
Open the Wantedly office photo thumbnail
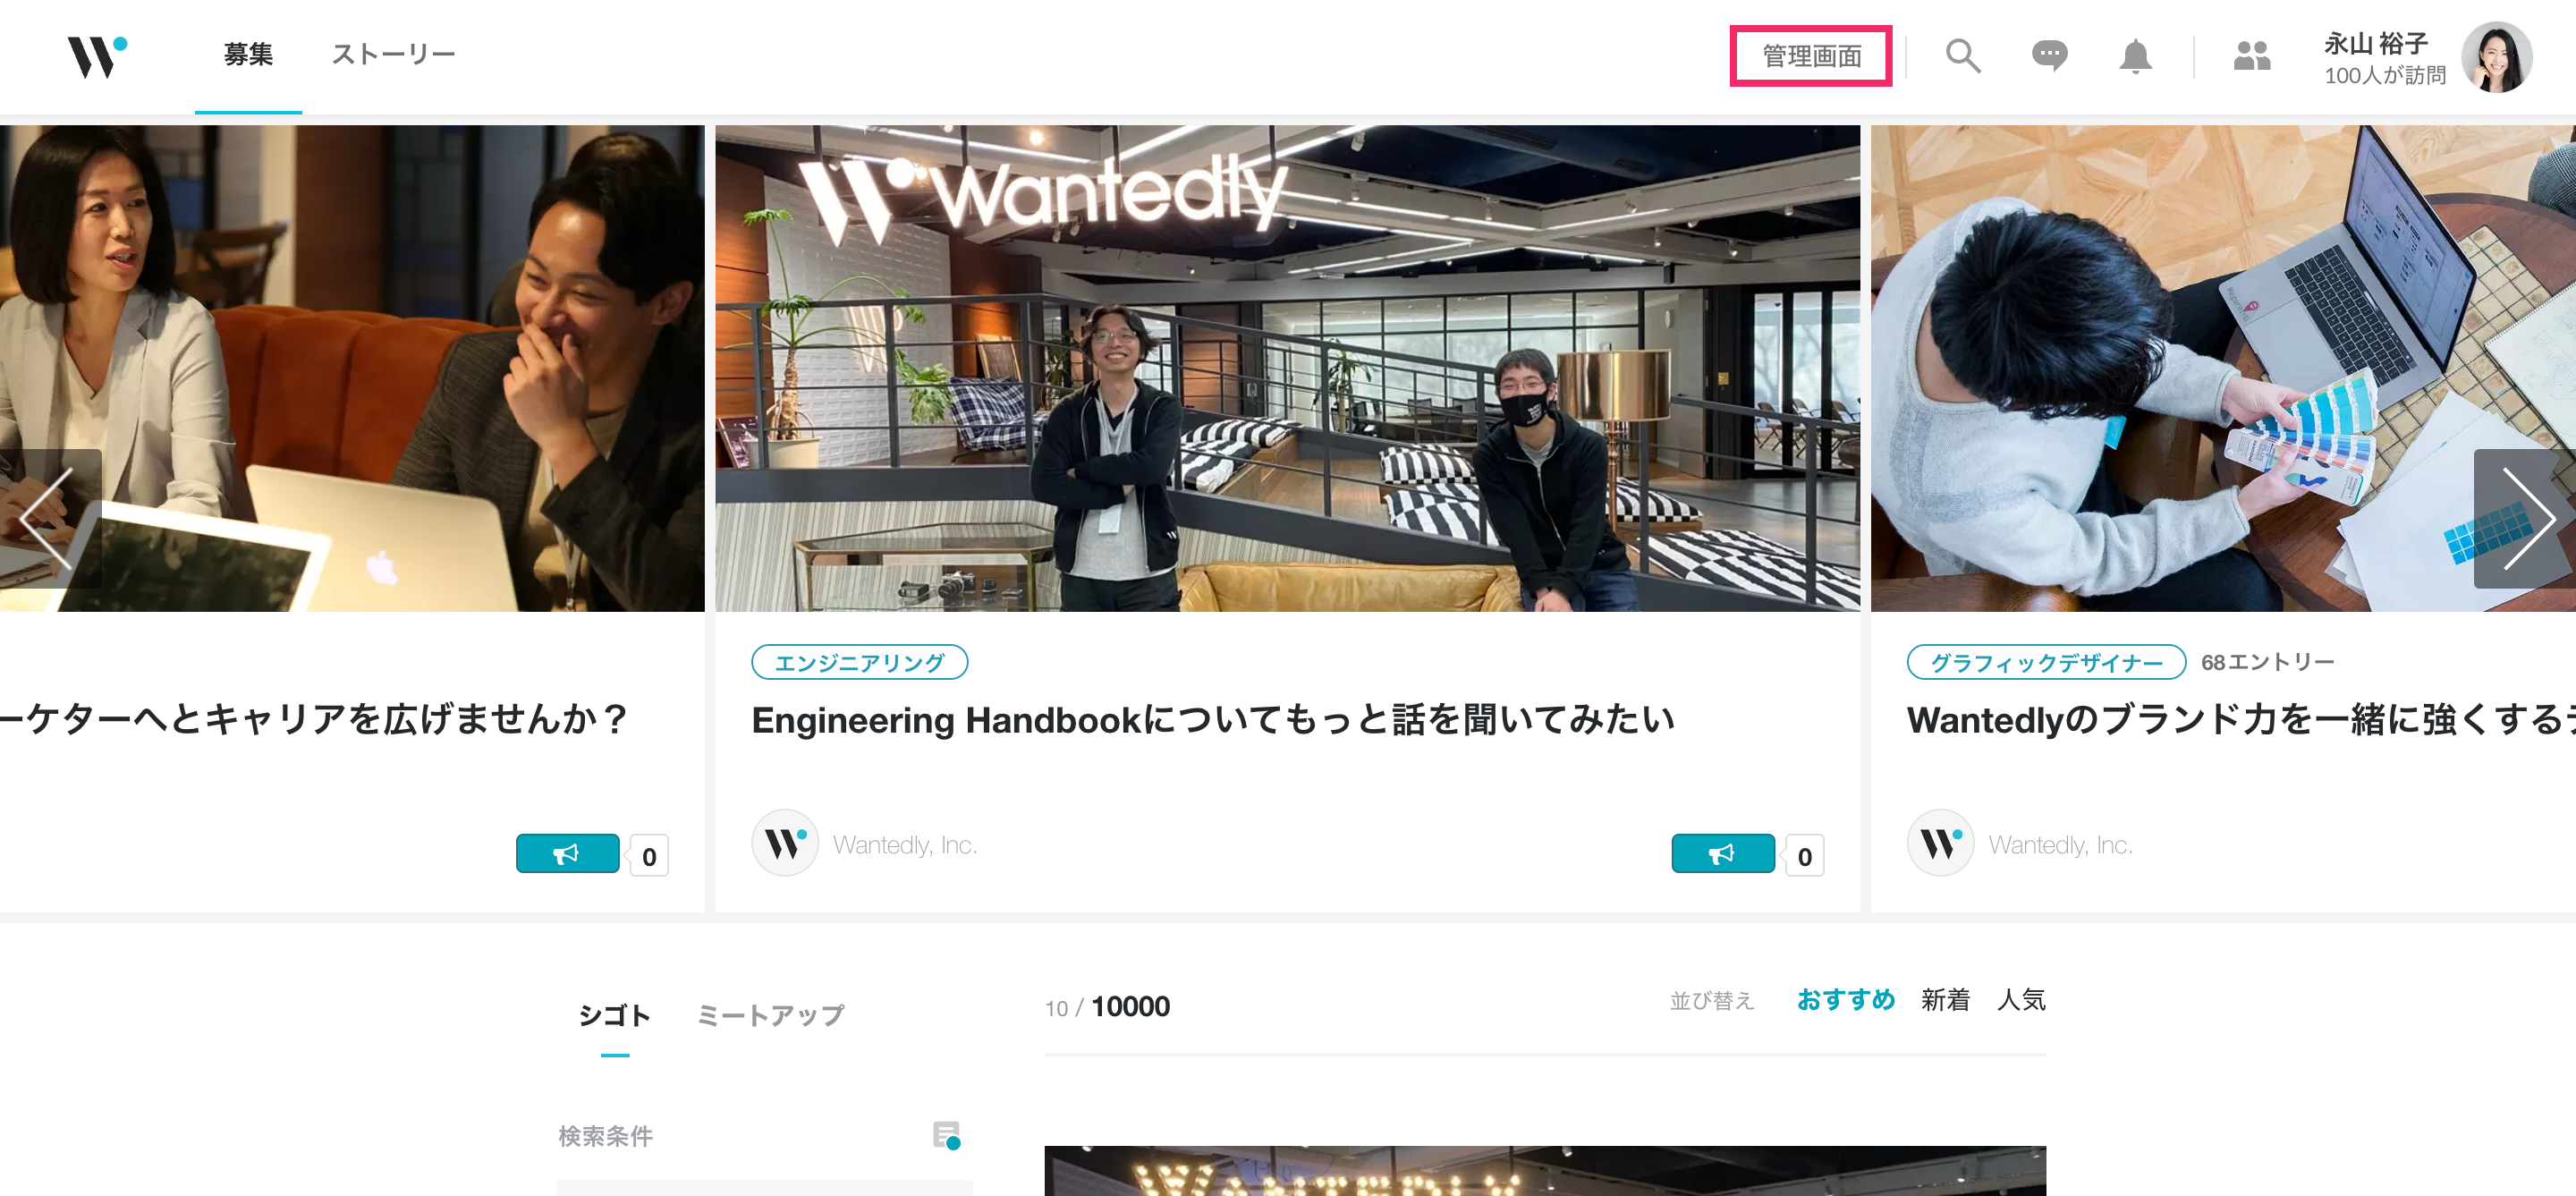1287,368
